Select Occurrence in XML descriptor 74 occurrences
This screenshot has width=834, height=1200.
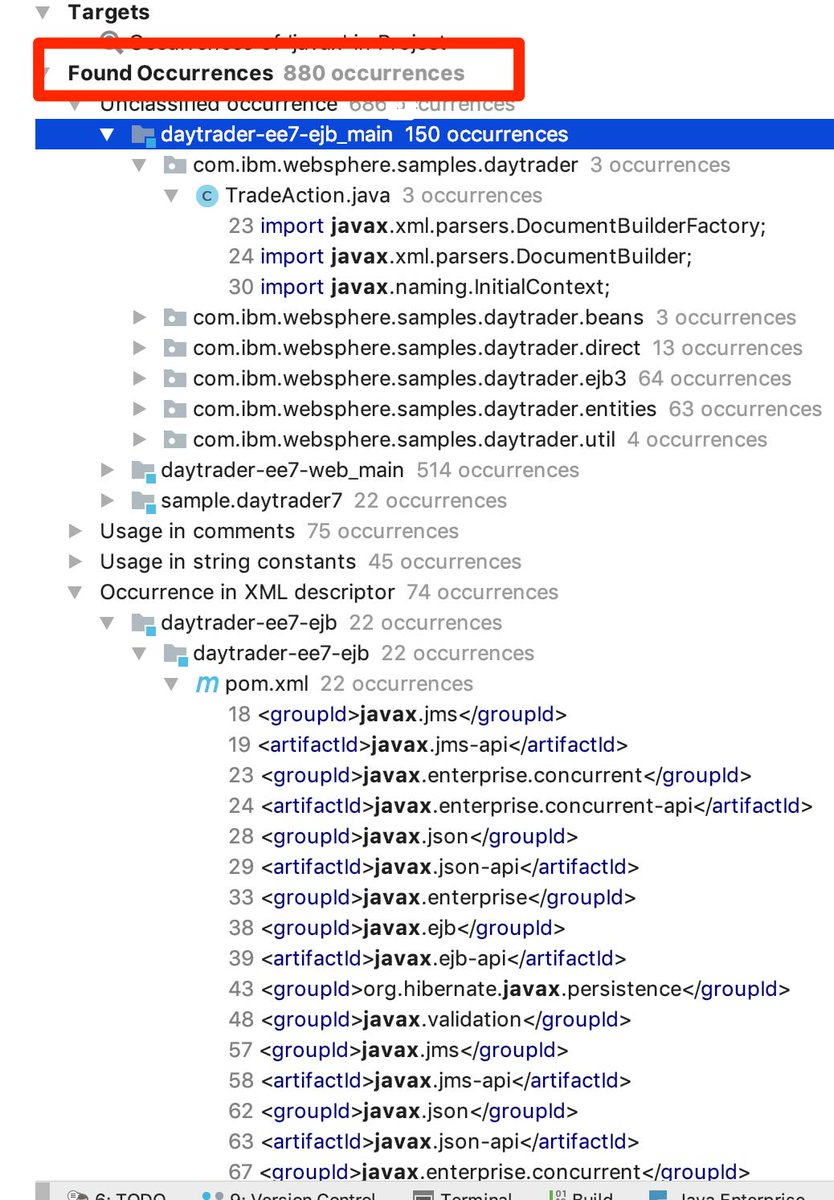coord(329,592)
